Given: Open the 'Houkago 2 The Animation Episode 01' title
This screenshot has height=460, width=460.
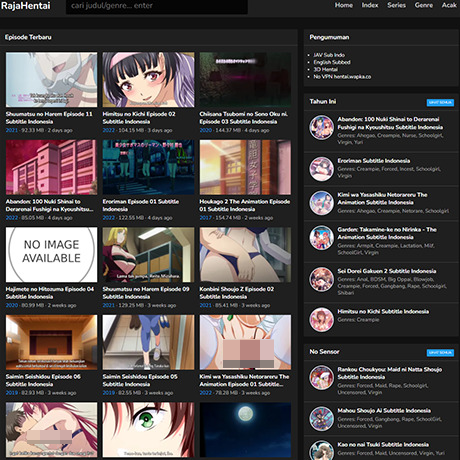Looking at the screenshot, I should (245, 205).
